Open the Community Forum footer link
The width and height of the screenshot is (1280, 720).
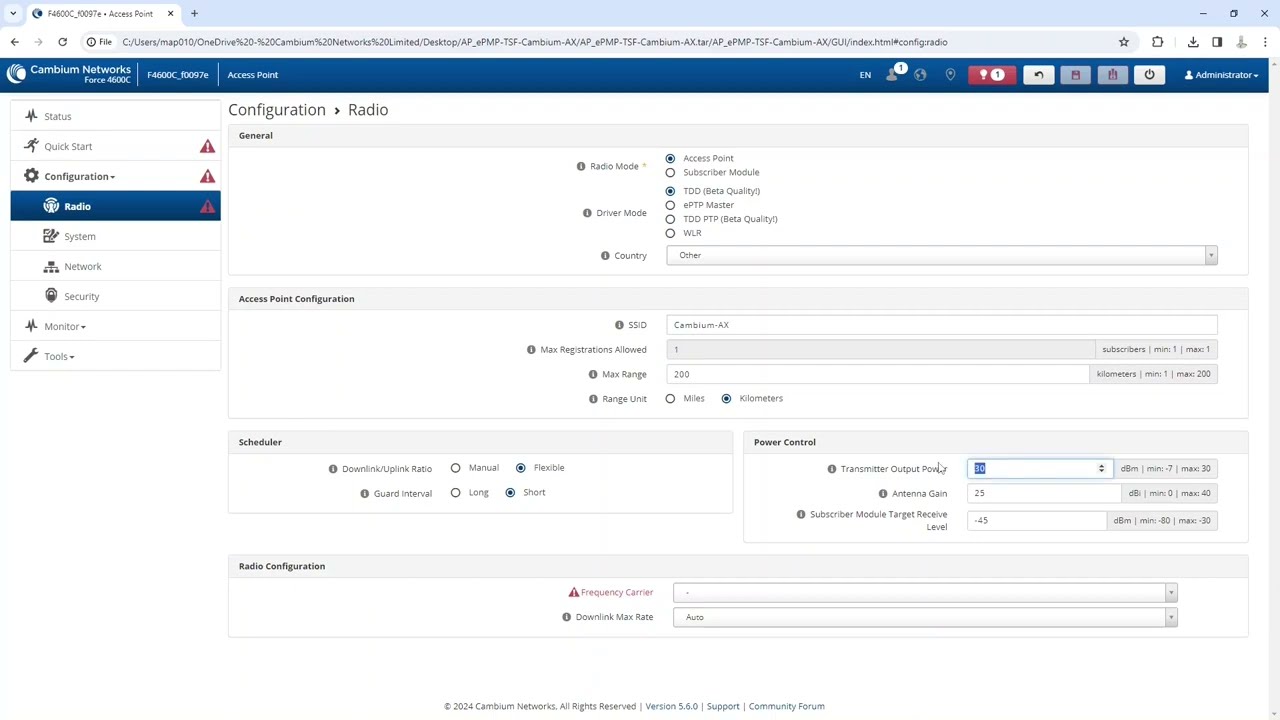coord(787,706)
